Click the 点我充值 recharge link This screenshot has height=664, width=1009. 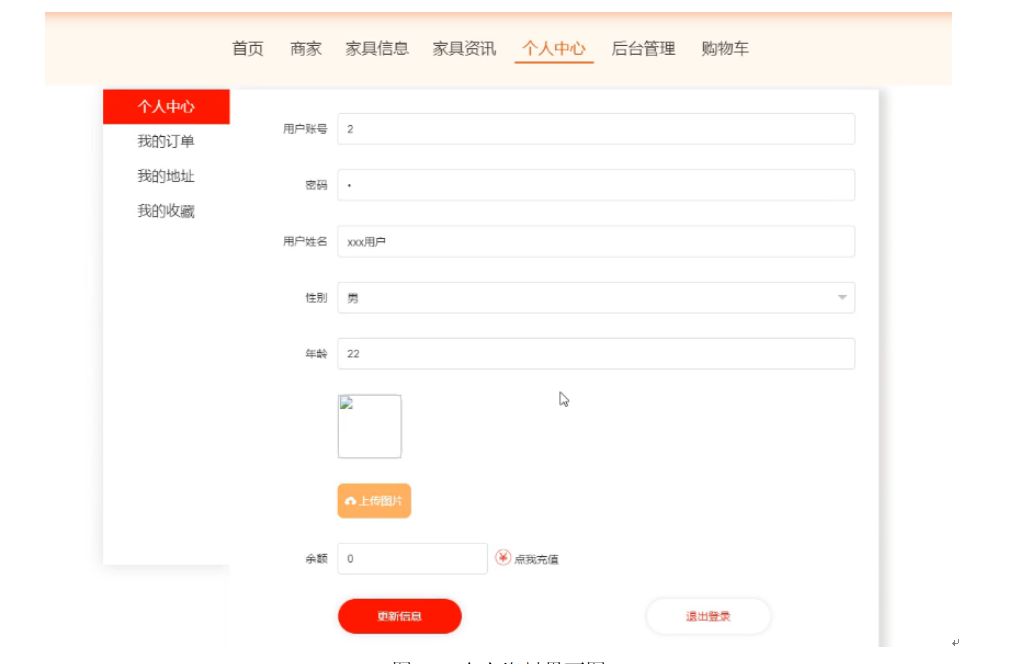pyautogui.click(x=536, y=559)
